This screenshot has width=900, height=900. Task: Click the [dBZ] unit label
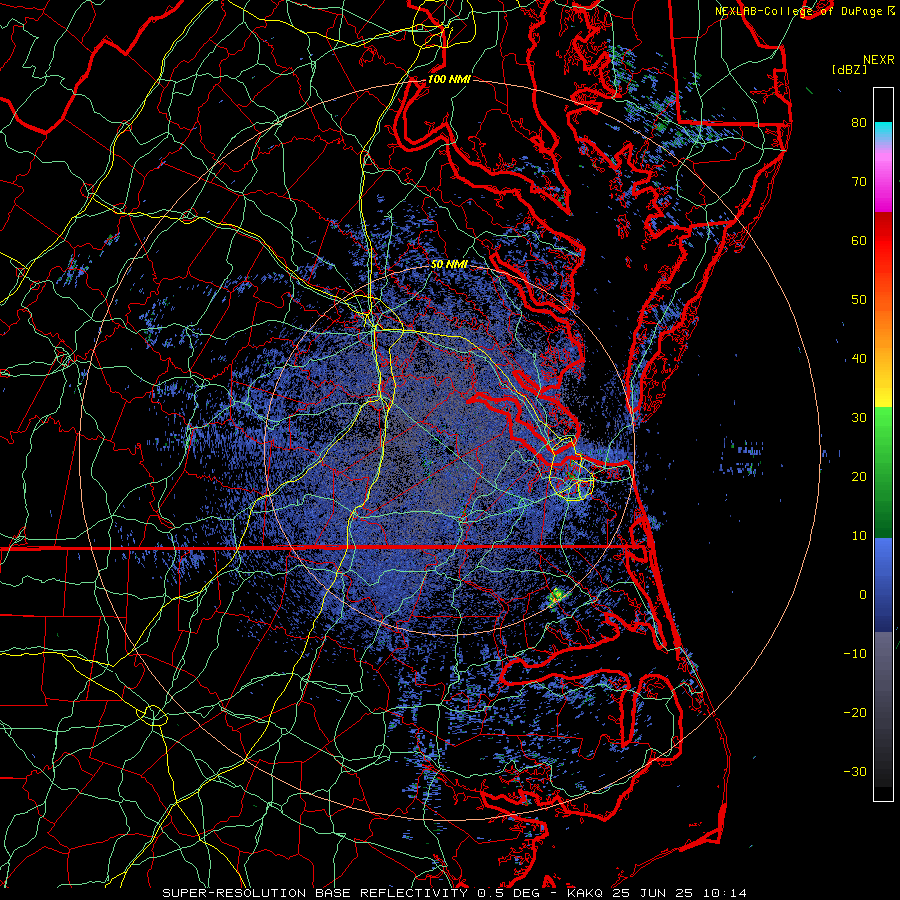(x=849, y=70)
